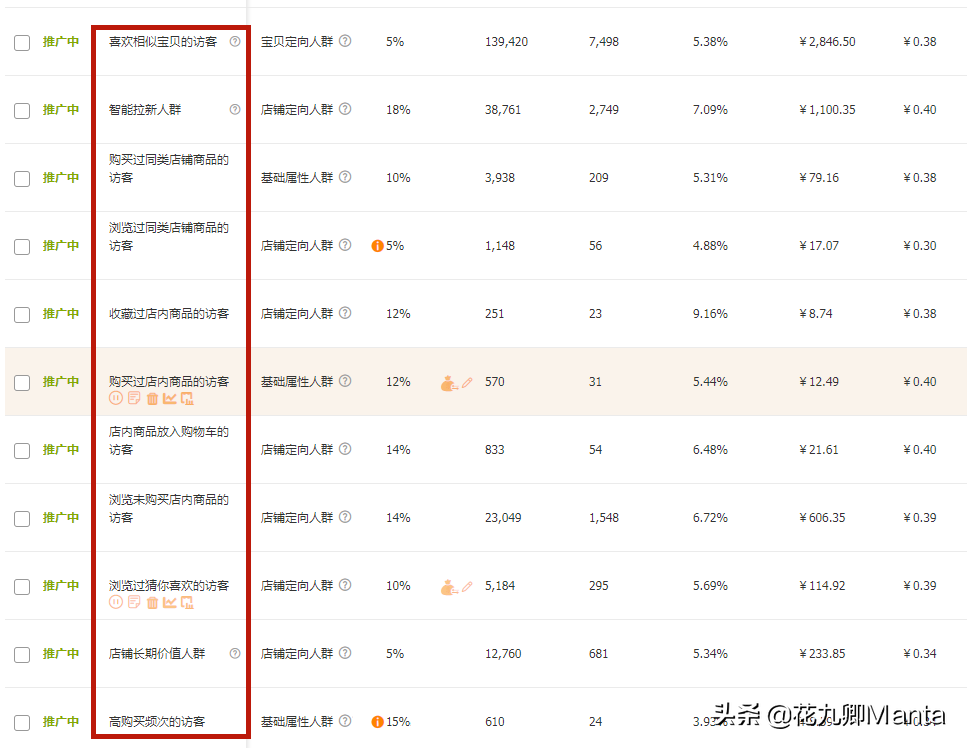Viewport: 967px width, 748px height.
Task: Click cost-per-click ¥0.30
Action: click(x=920, y=245)
